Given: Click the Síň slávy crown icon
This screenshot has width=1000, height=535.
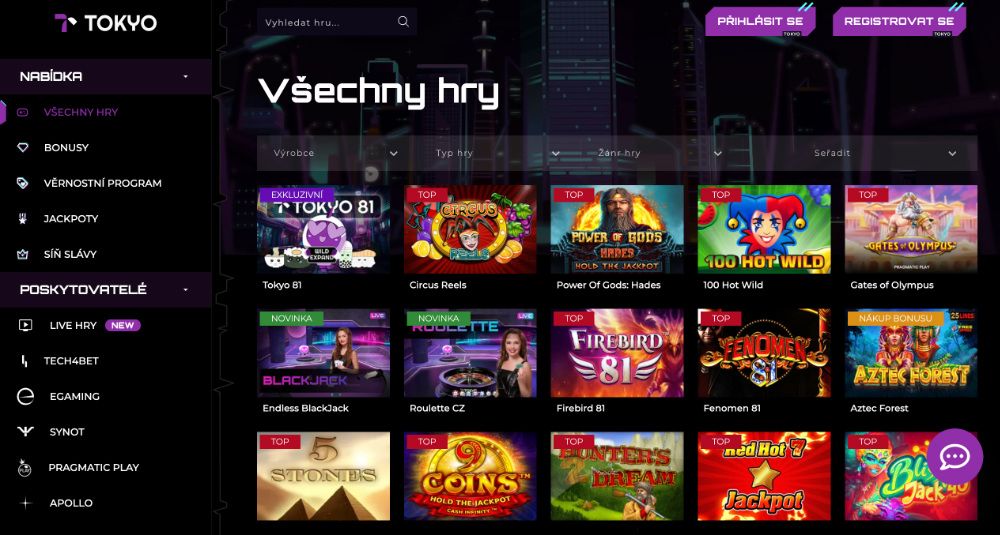Looking at the screenshot, I should (x=23, y=254).
